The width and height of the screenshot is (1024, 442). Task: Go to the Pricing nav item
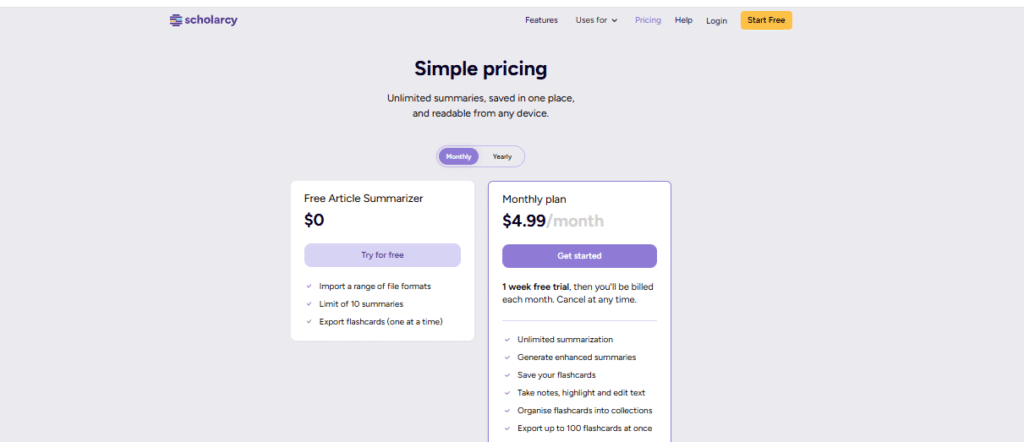pos(648,20)
